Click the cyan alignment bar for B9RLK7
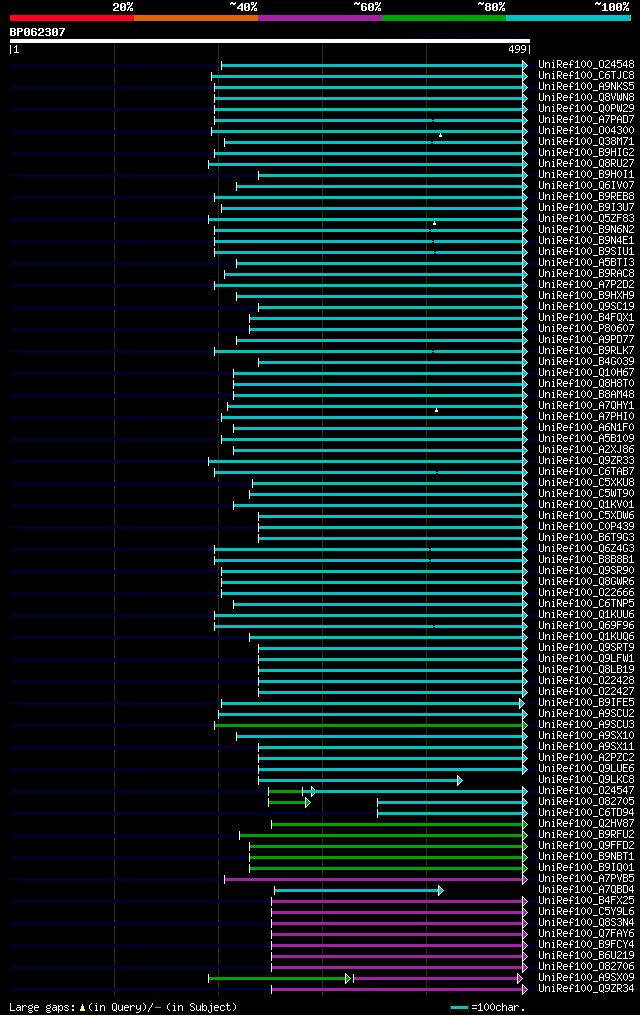Screen dimensions: 640x1015 (371, 351)
